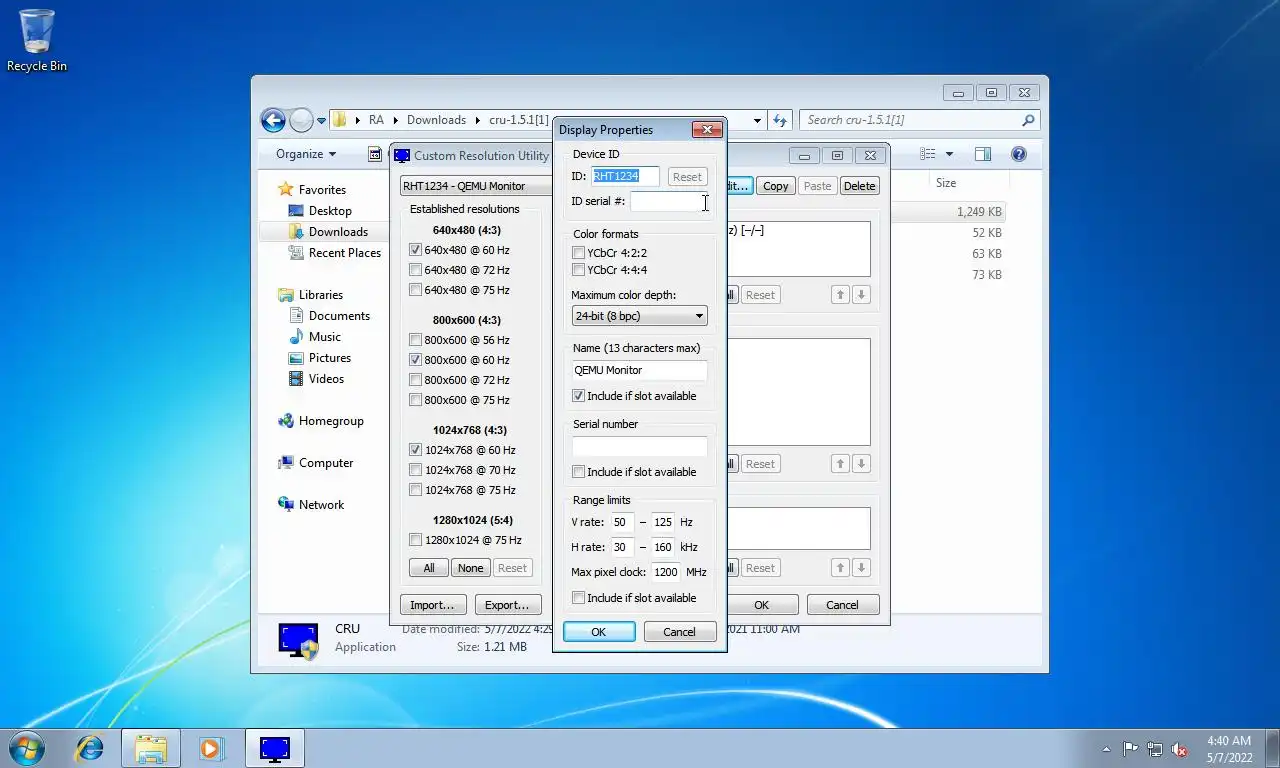Show hidden tray icons arrow

coord(1106,749)
